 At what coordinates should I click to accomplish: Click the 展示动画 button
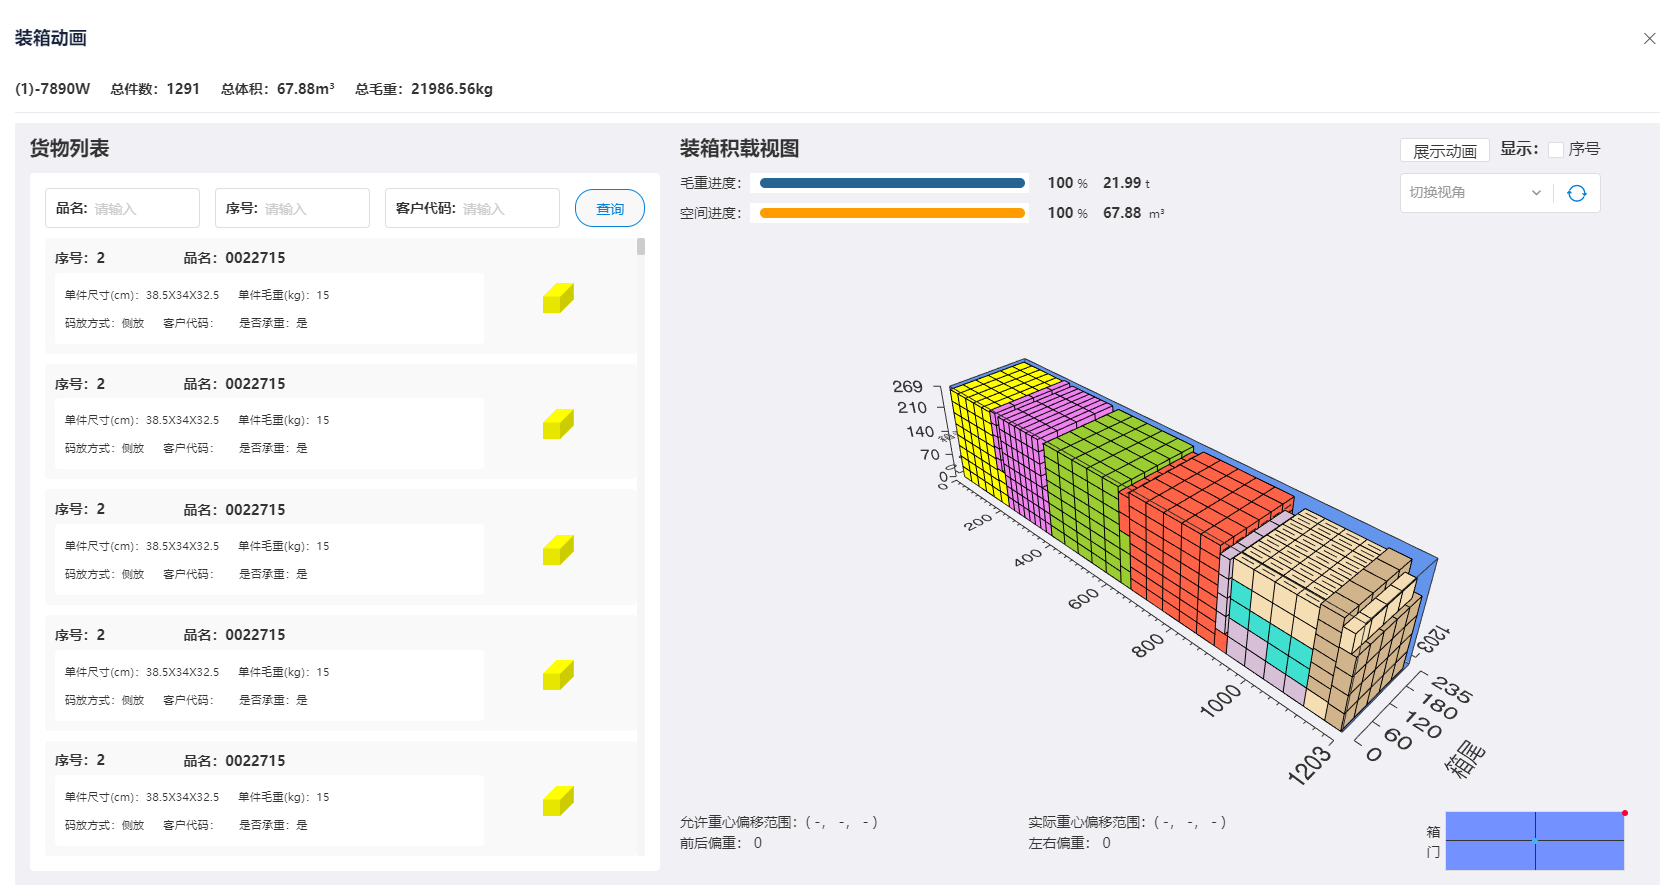pos(1445,151)
